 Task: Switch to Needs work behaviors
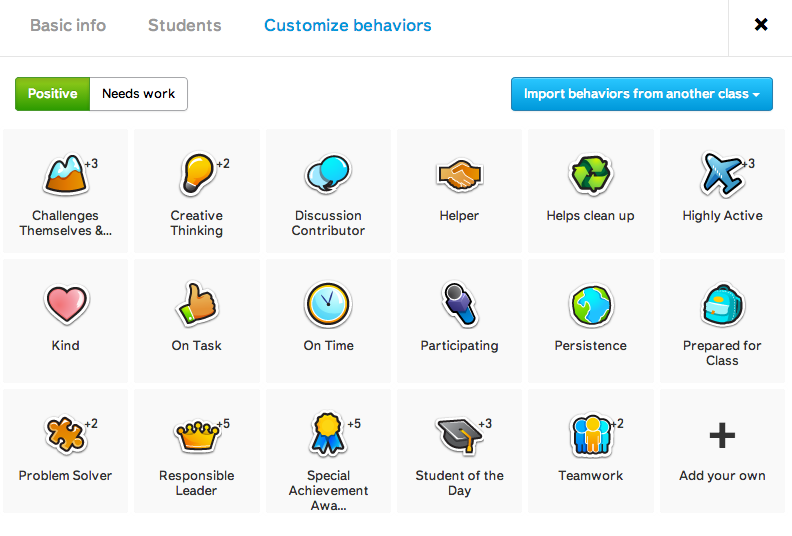click(x=138, y=94)
